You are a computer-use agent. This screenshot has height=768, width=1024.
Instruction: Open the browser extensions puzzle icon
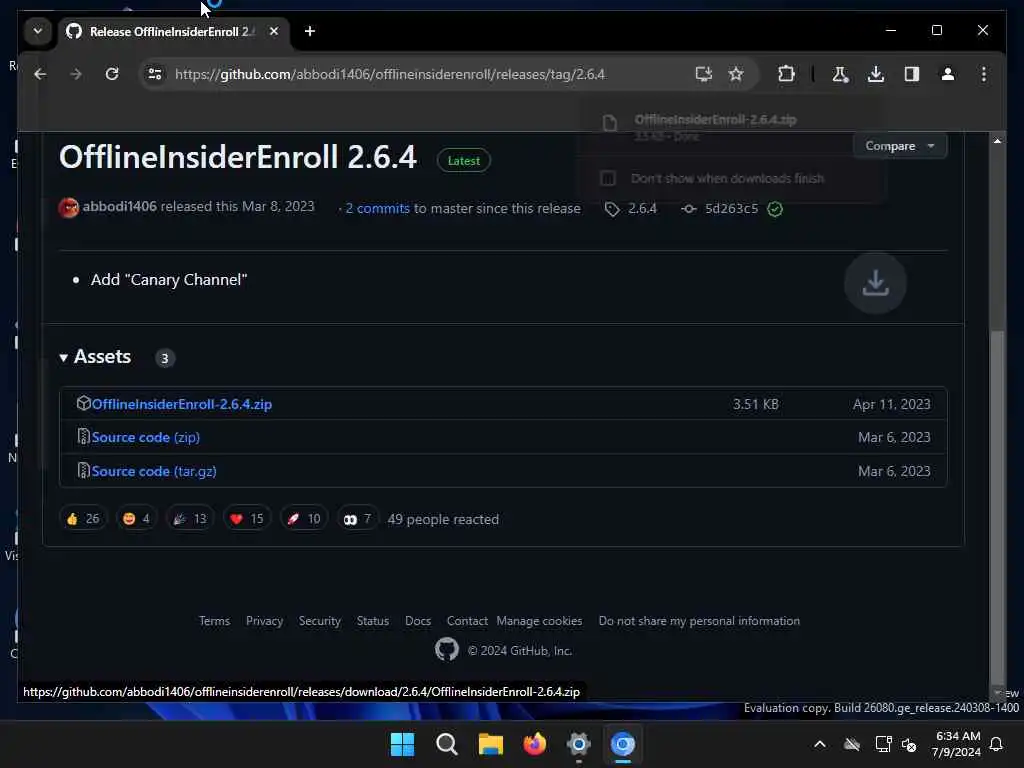click(x=786, y=74)
